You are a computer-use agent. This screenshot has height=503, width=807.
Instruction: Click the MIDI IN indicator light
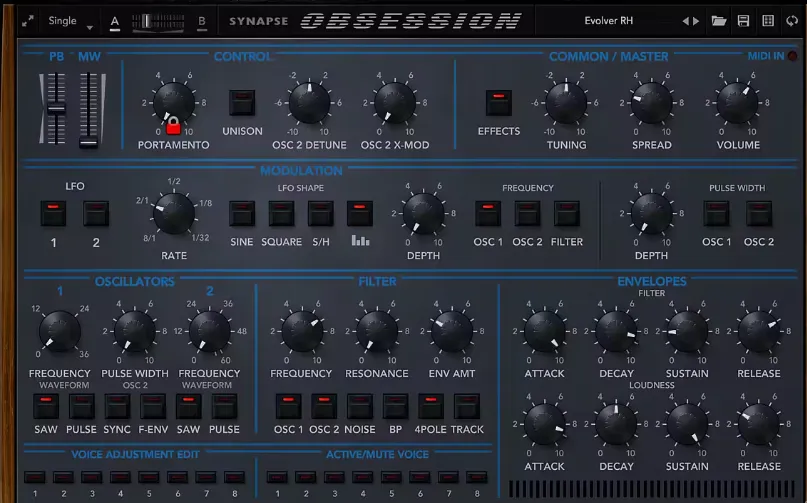pyautogui.click(x=793, y=56)
